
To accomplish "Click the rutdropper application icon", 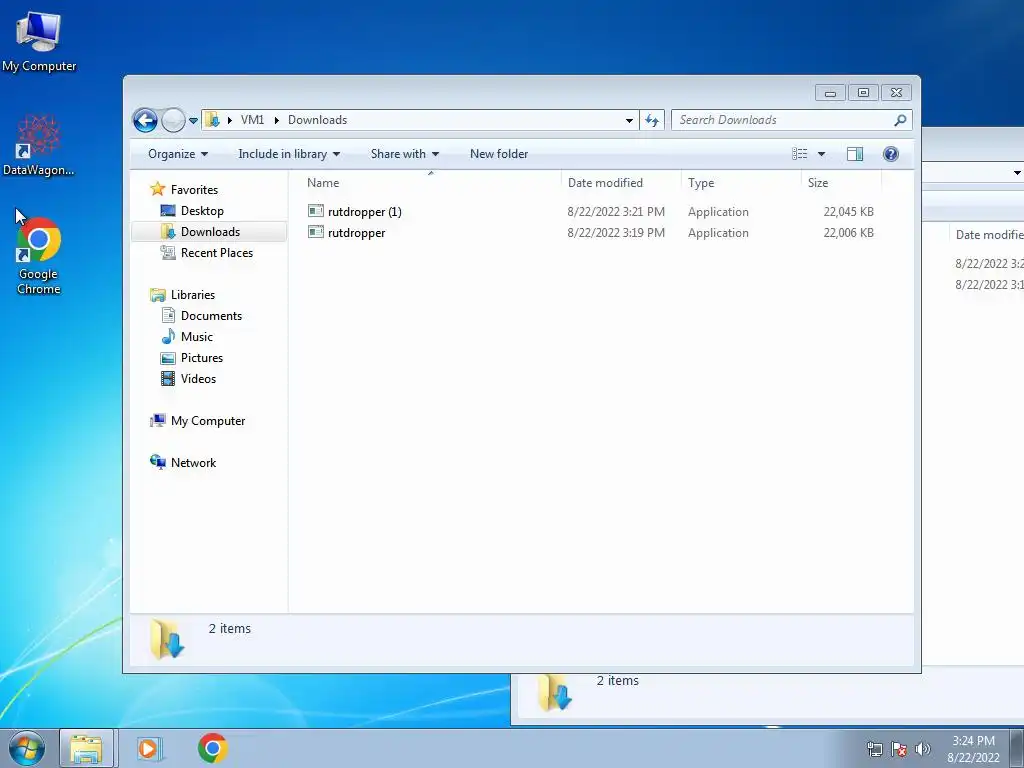I will pos(316,232).
